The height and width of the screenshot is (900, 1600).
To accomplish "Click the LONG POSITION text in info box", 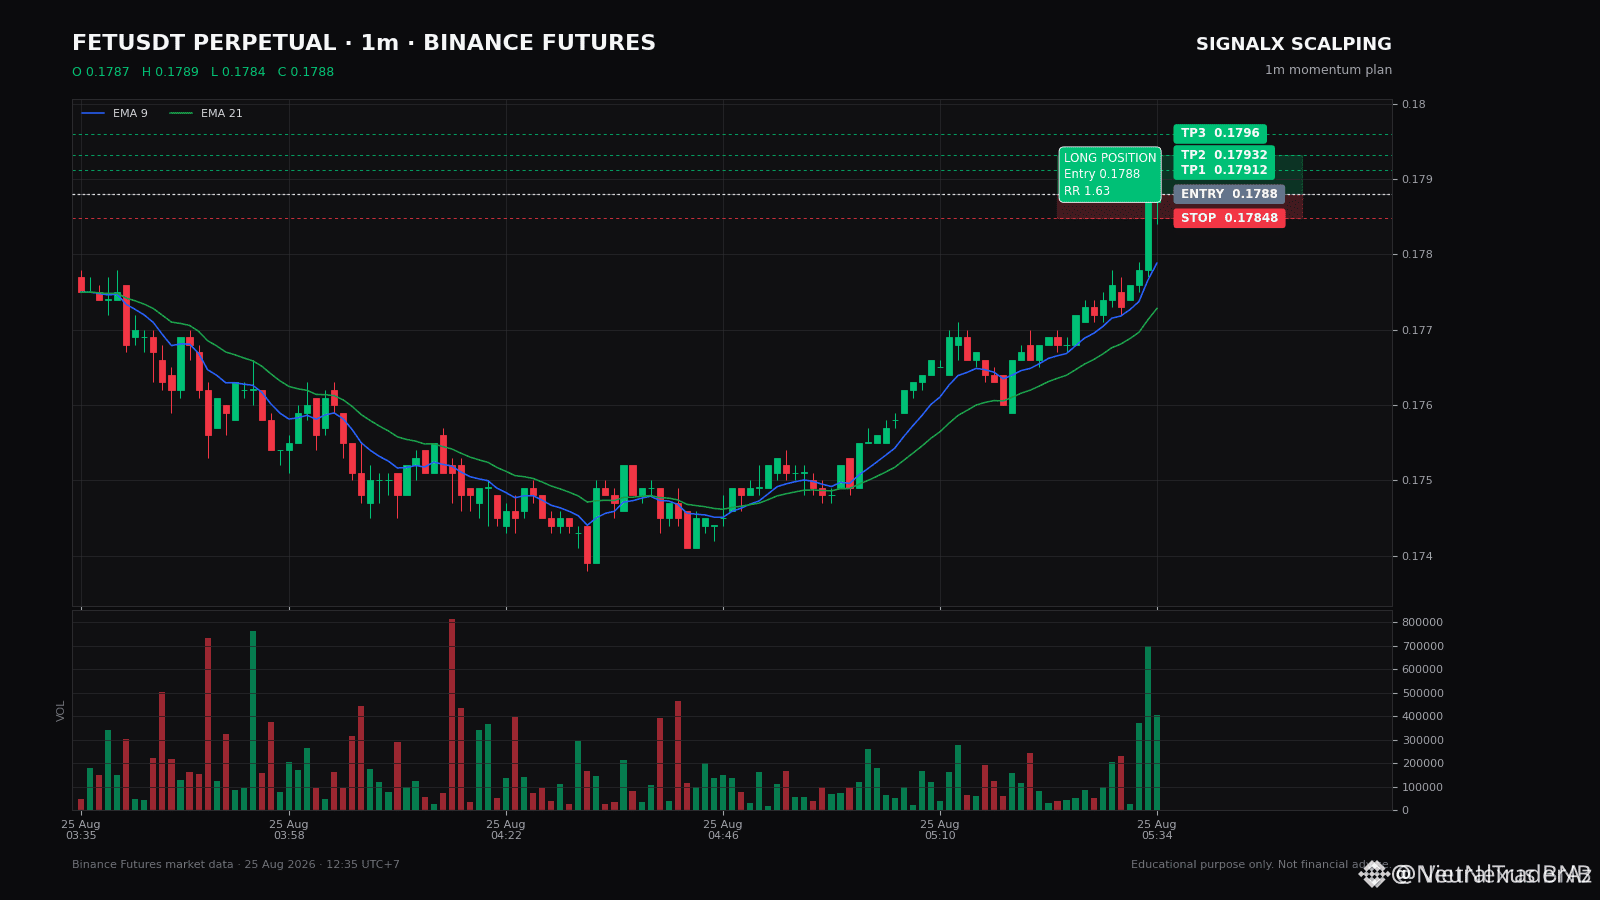I will coord(1110,159).
